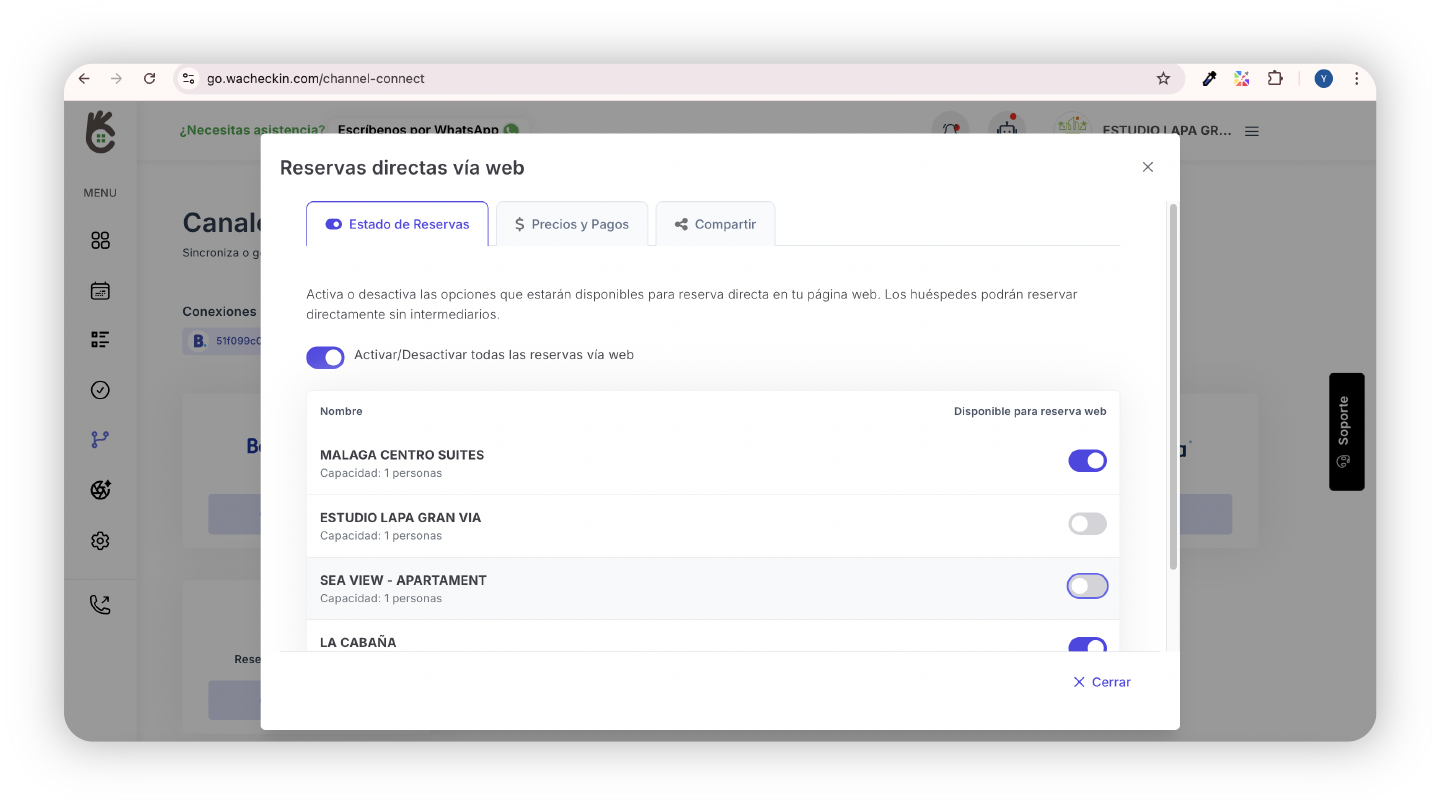1432x807 pixels.
Task: Open the calendar icon in sidebar
Action: 100,291
